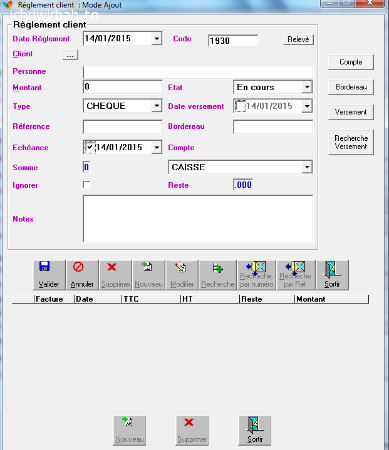
Task: Click the bottom Supprimer red X button
Action: tap(192, 431)
